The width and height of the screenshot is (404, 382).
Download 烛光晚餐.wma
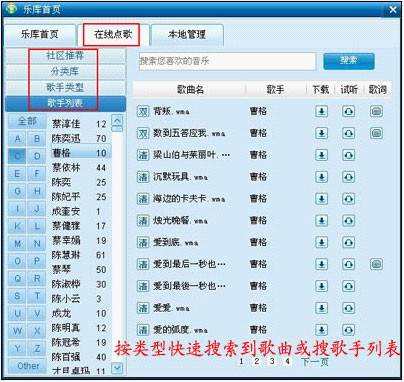click(x=321, y=221)
